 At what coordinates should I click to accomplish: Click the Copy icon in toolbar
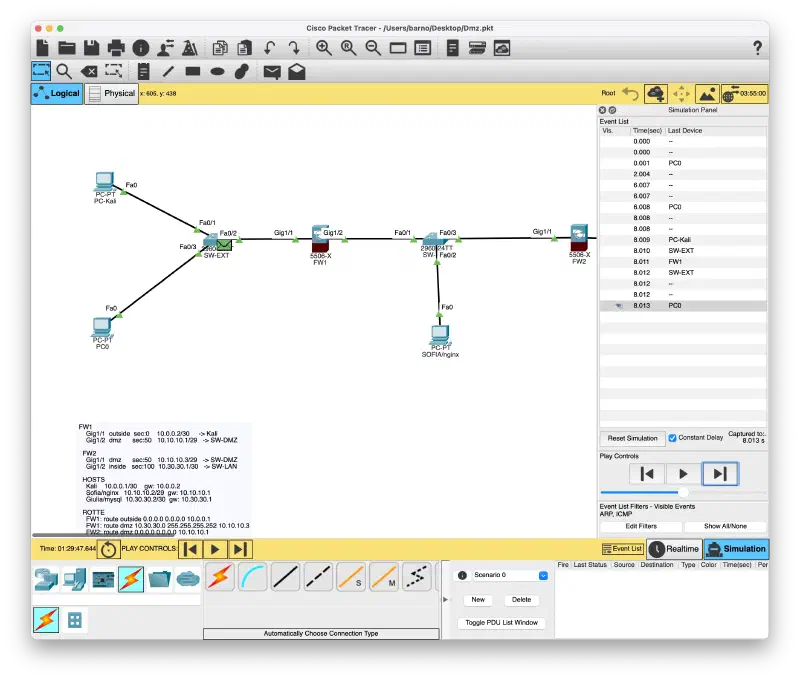(220, 48)
